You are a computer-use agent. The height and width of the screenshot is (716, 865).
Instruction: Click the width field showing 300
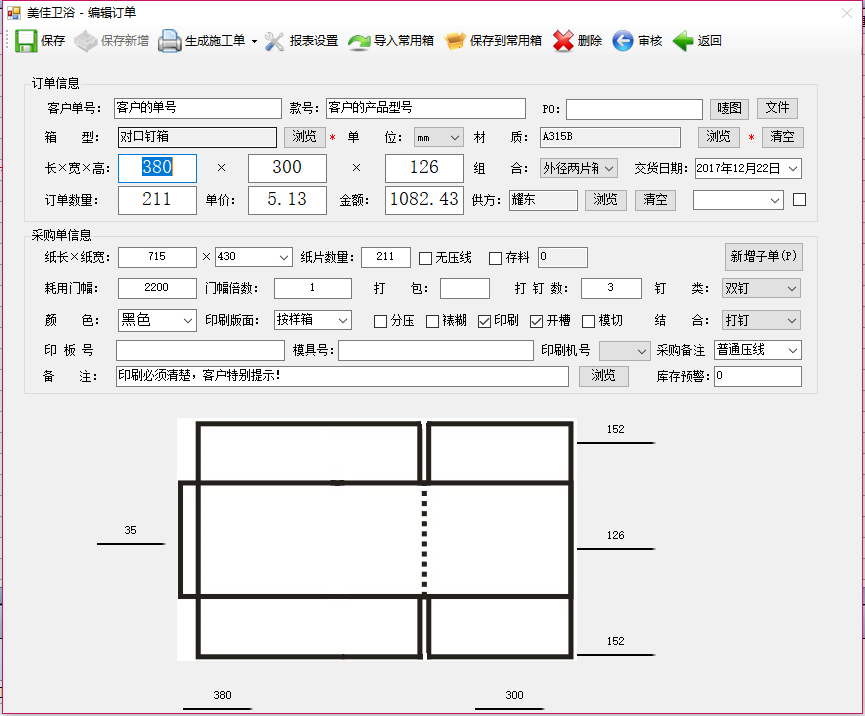coord(287,168)
